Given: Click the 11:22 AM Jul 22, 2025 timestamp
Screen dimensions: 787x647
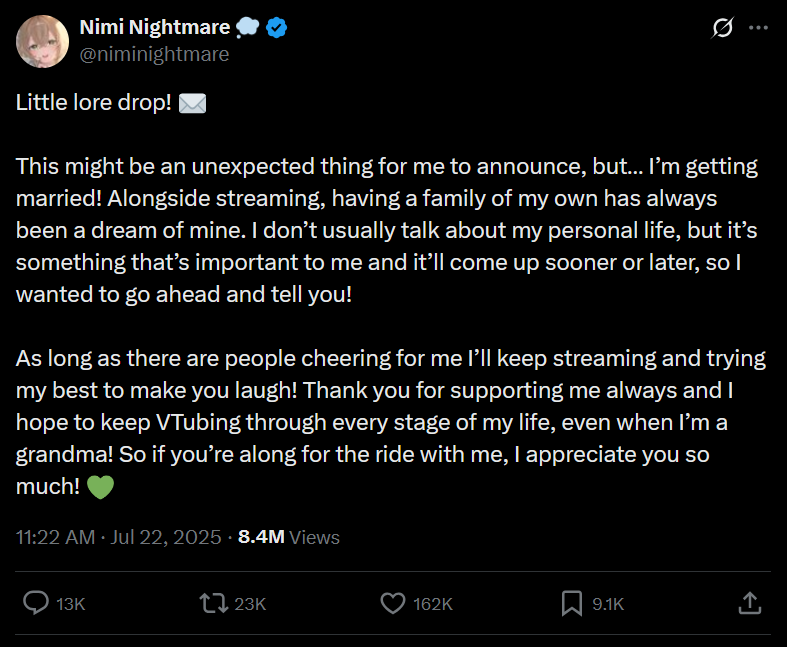Looking at the screenshot, I should click(118, 537).
